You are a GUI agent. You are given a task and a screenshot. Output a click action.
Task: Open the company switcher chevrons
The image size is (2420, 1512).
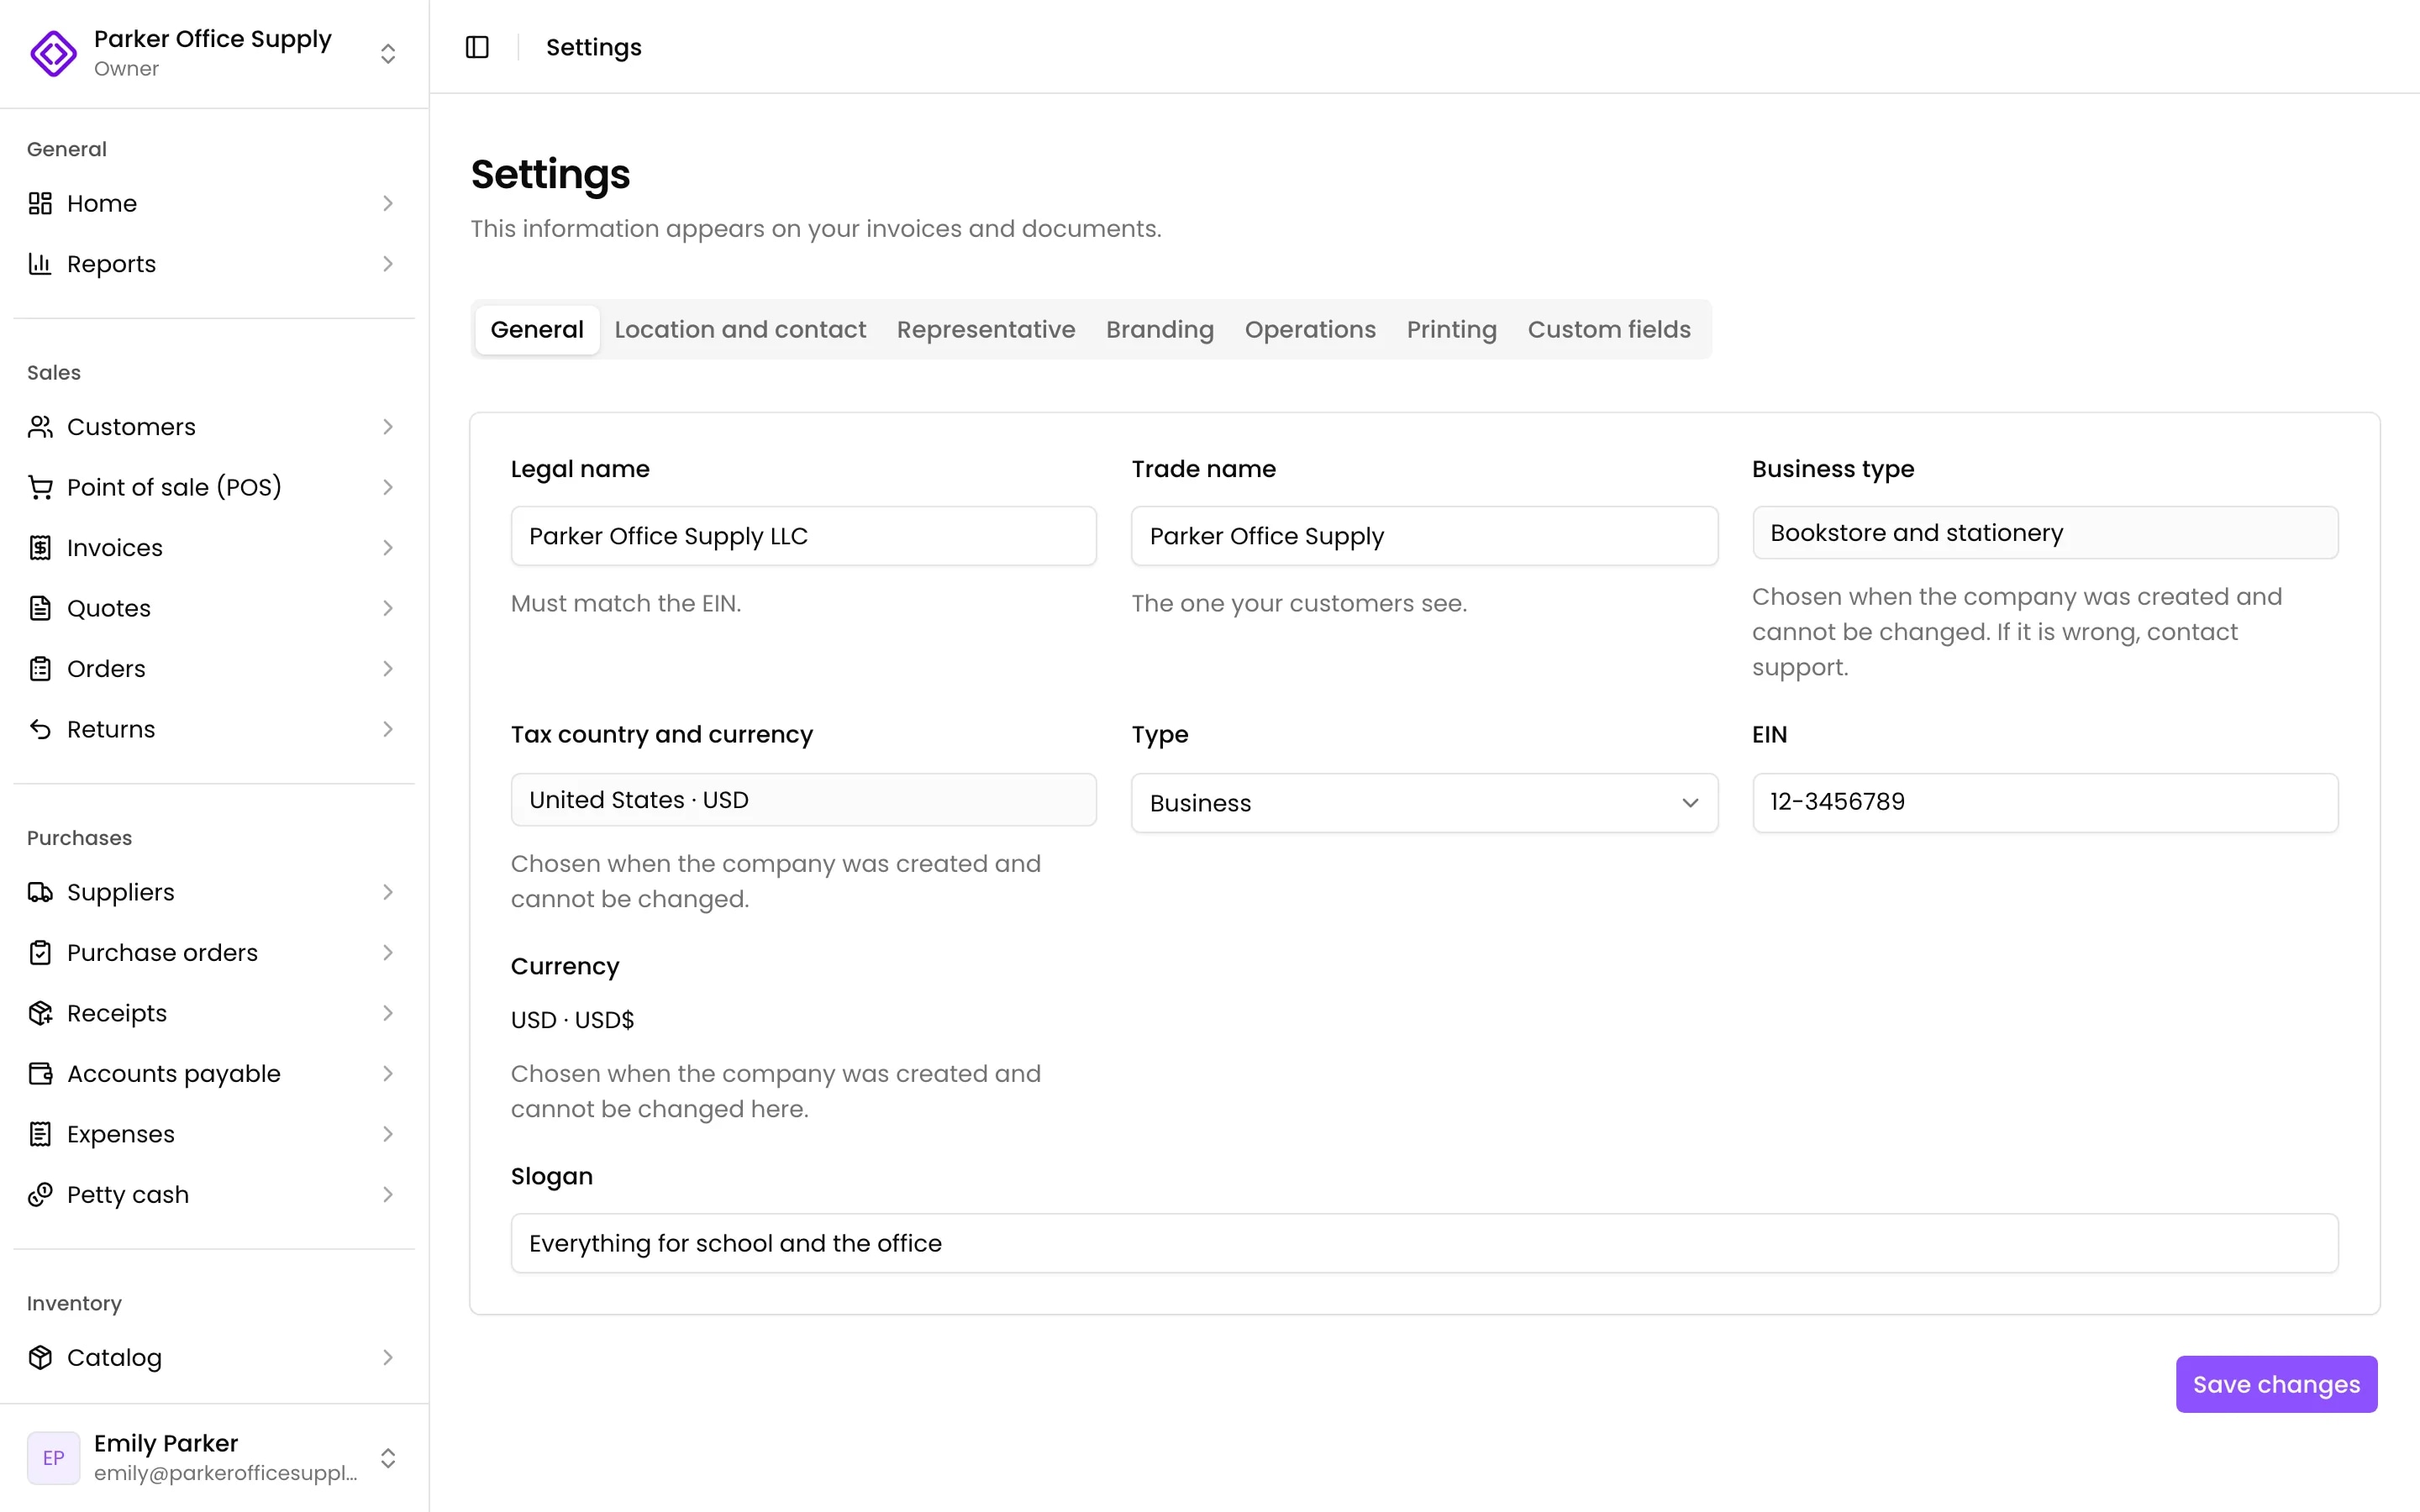[388, 53]
